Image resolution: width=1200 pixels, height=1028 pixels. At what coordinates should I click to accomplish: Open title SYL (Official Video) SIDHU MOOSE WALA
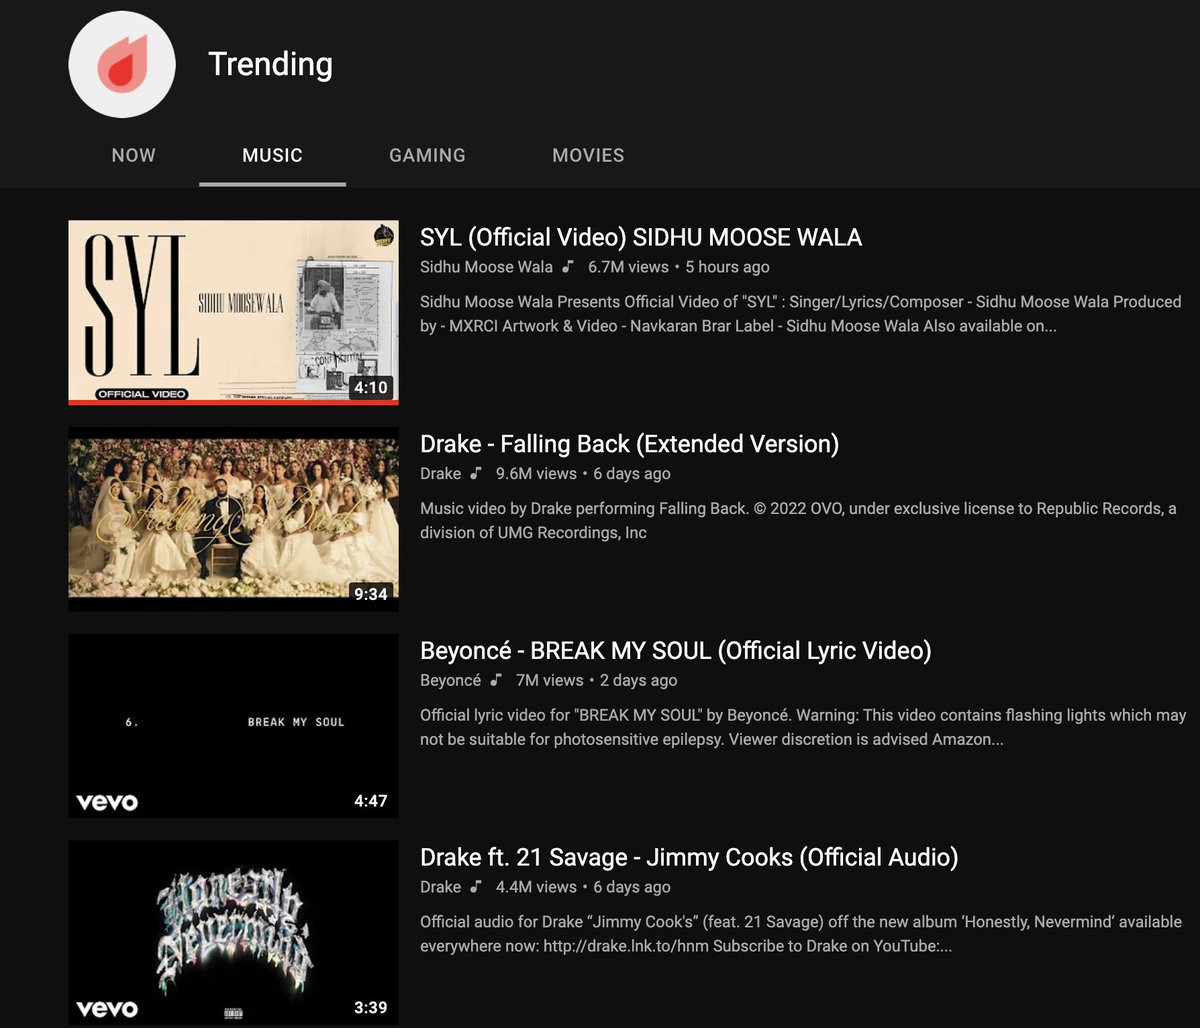coord(641,237)
